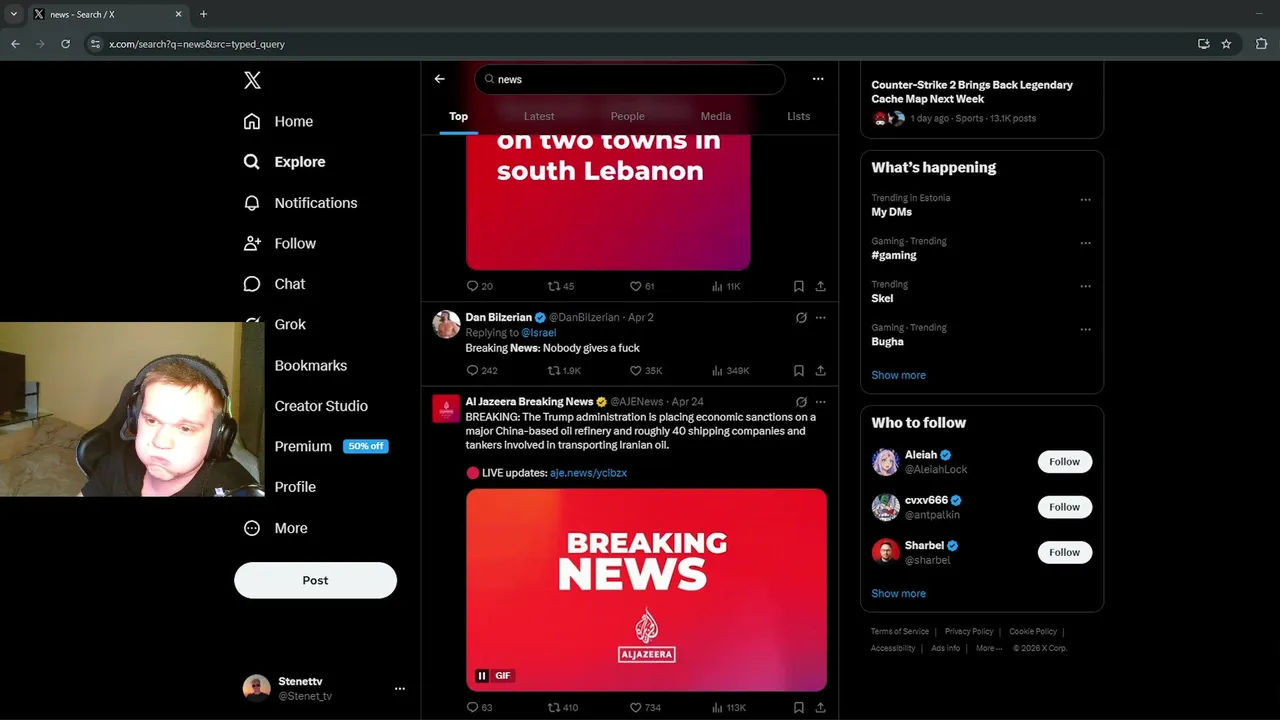This screenshot has height=720, width=1280.
Task: Bookmark Dan Bilzerian's post
Action: (798, 370)
